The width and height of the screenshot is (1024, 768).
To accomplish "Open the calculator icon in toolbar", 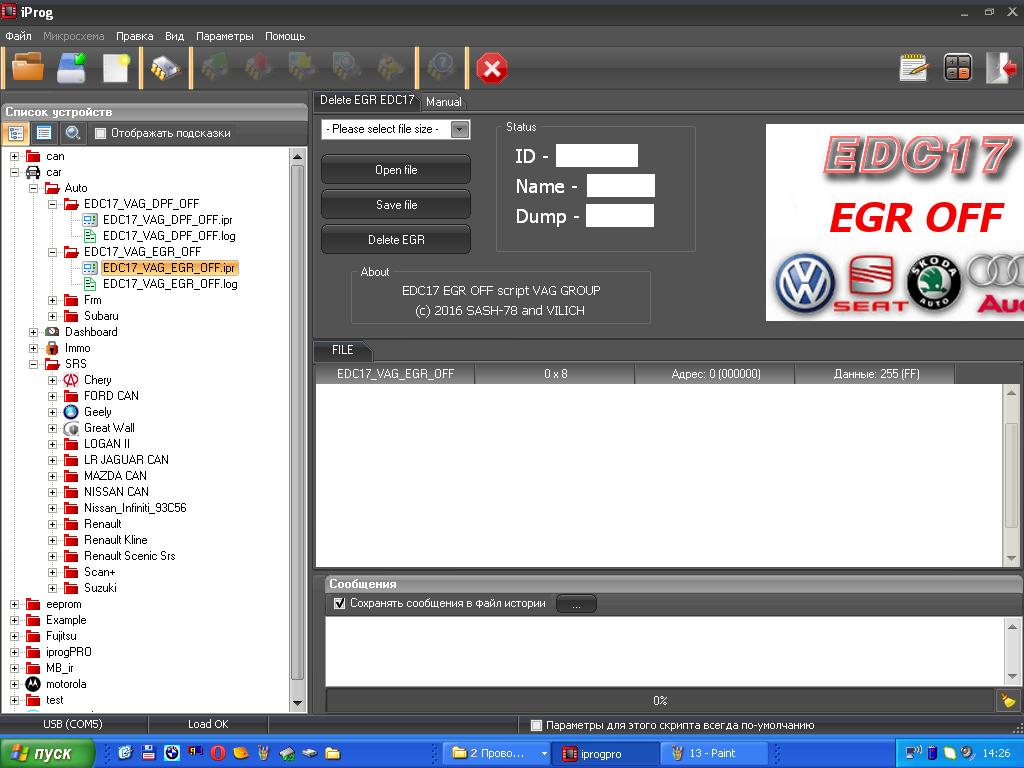I will (x=957, y=68).
